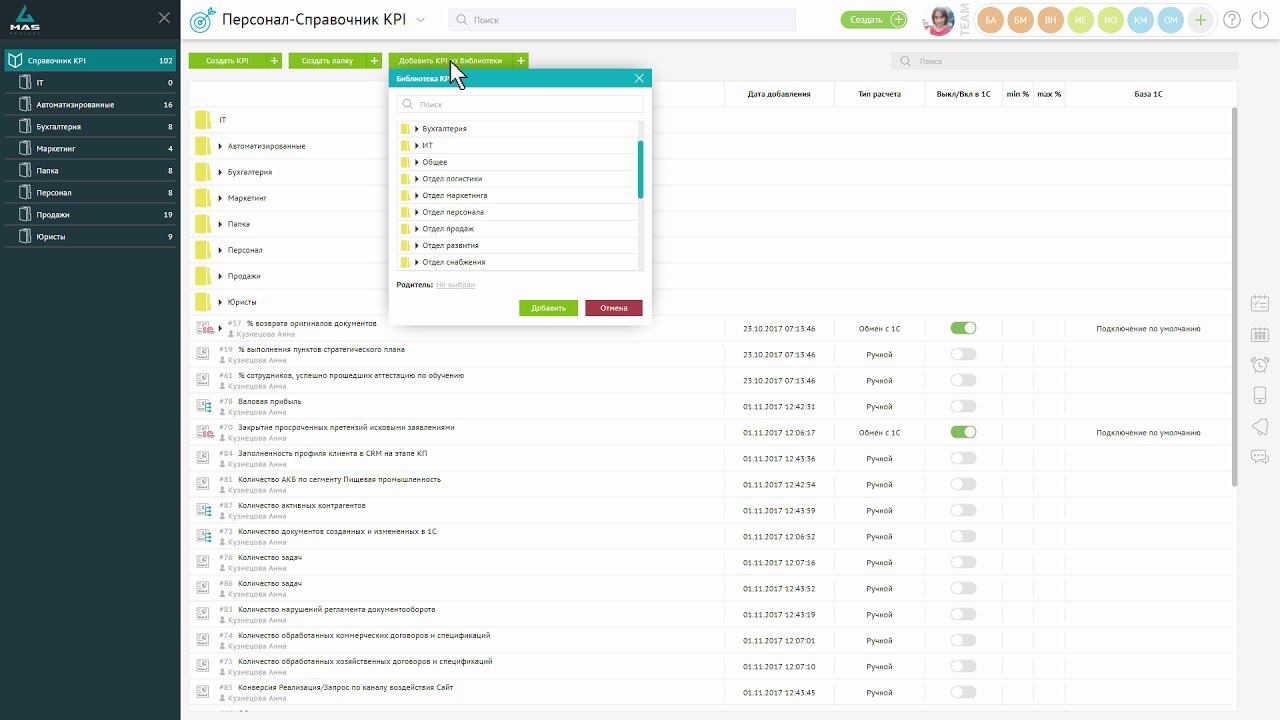Expand Отдел маркетинга in library dialog
Image resolution: width=1280 pixels, height=720 pixels.
pos(417,196)
